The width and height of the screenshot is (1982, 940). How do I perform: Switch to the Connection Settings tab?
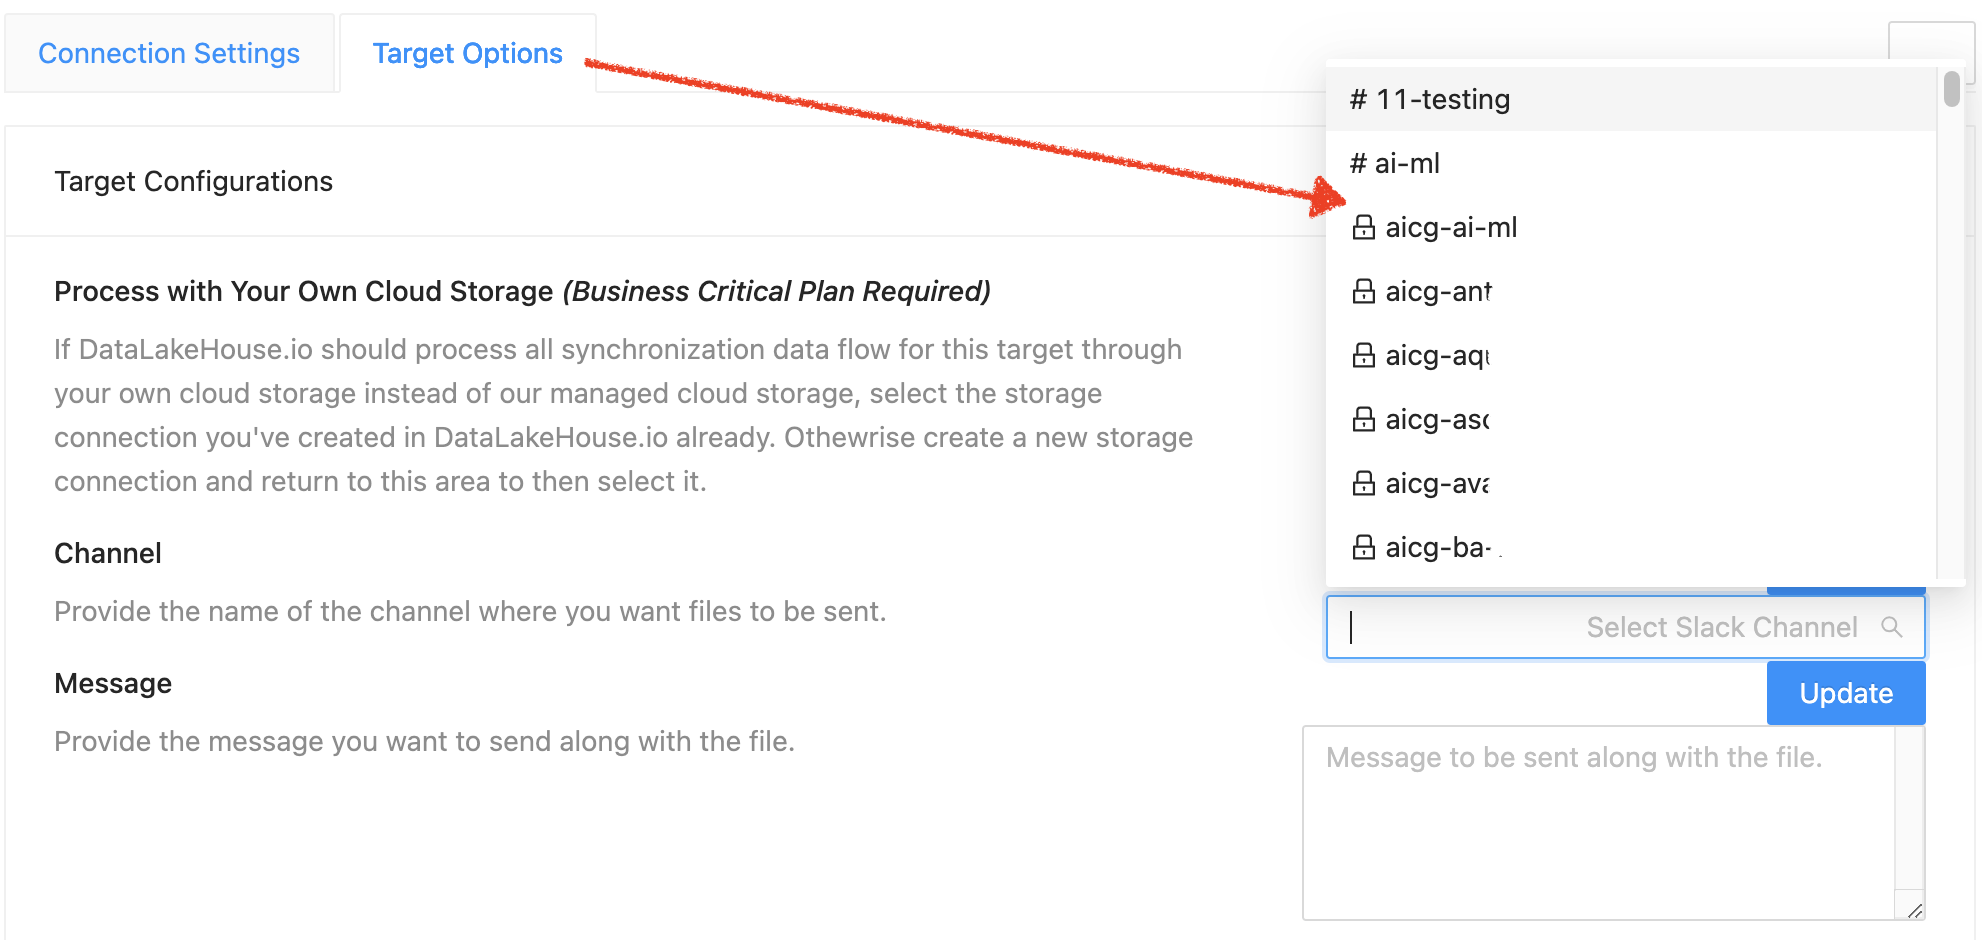tap(169, 54)
